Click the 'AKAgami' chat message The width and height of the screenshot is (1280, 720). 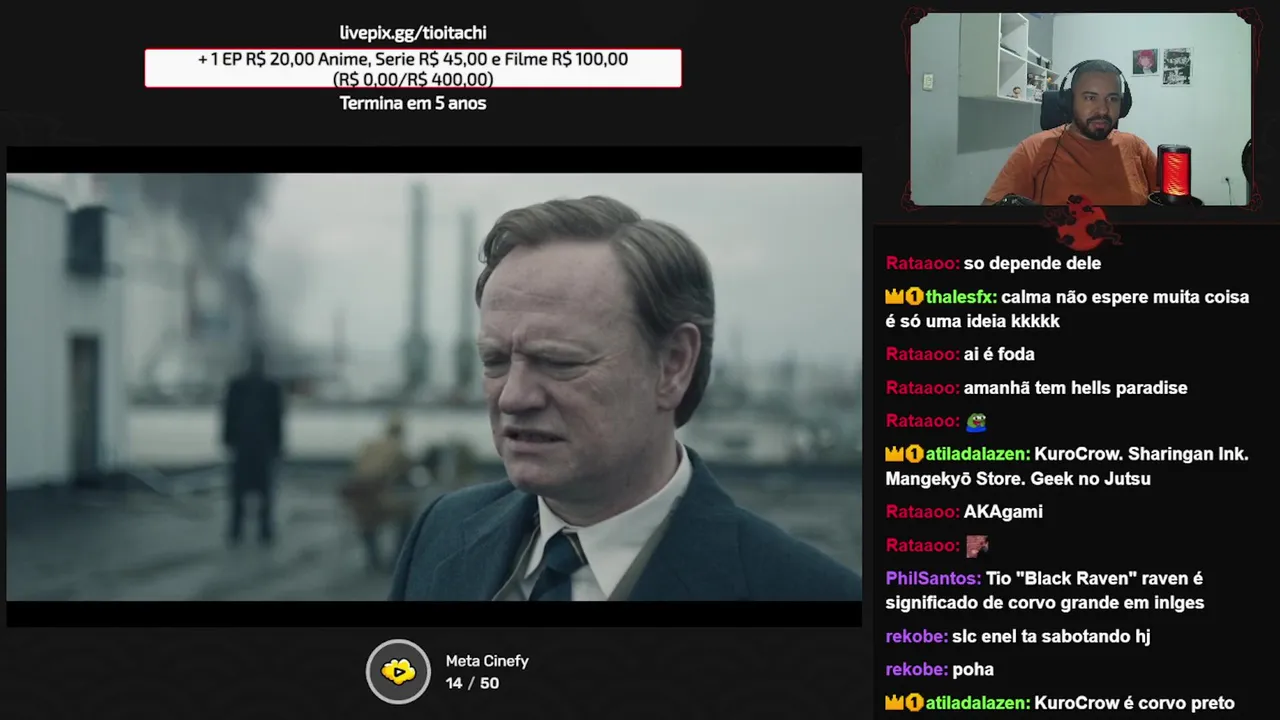click(1003, 512)
